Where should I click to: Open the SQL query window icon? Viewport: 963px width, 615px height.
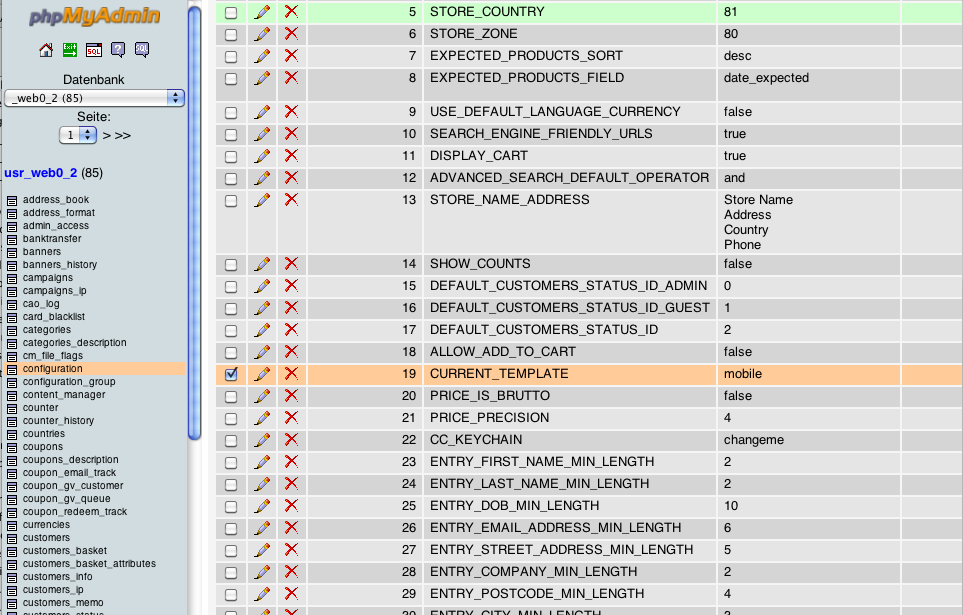[x=94, y=50]
